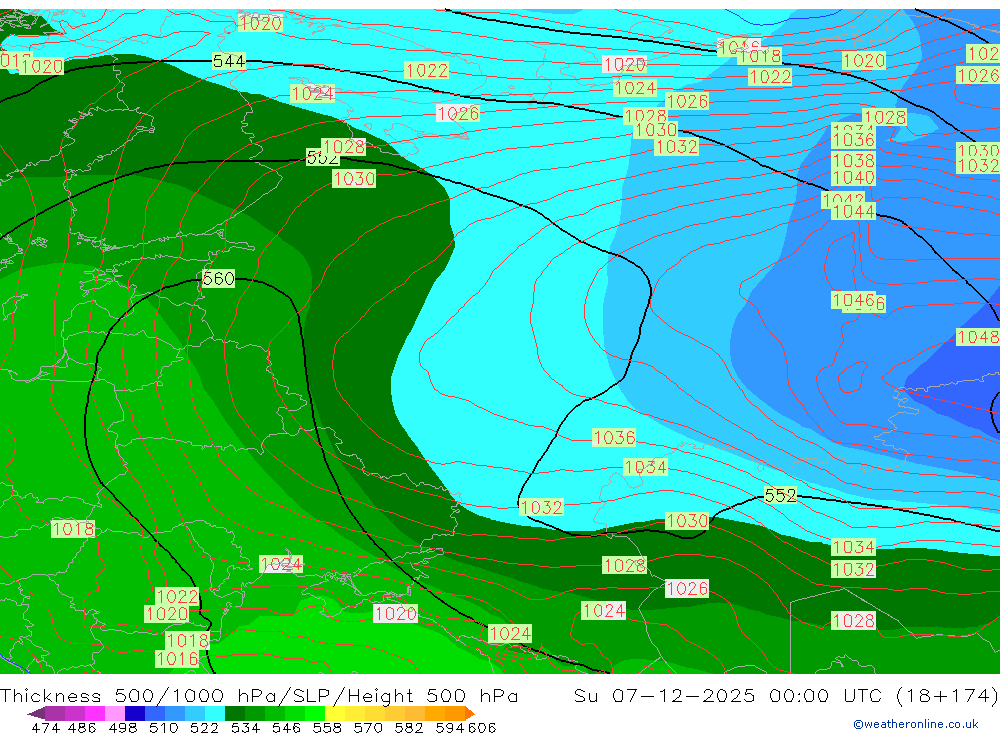Click the forecast date 'Su 07-12-2025 00:00 UTC'

point(727,695)
